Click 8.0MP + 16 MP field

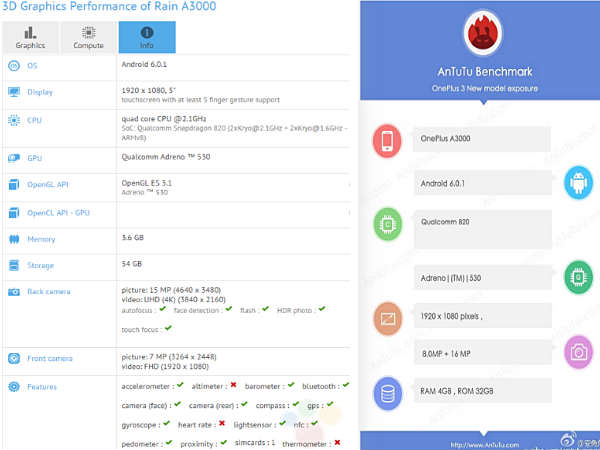tap(483, 353)
